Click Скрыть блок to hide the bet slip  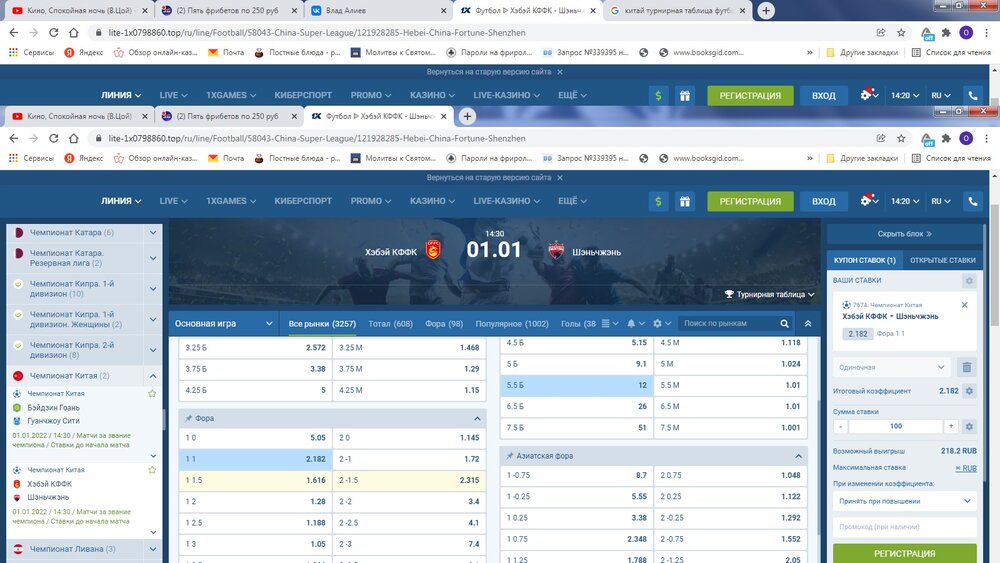tap(904, 234)
